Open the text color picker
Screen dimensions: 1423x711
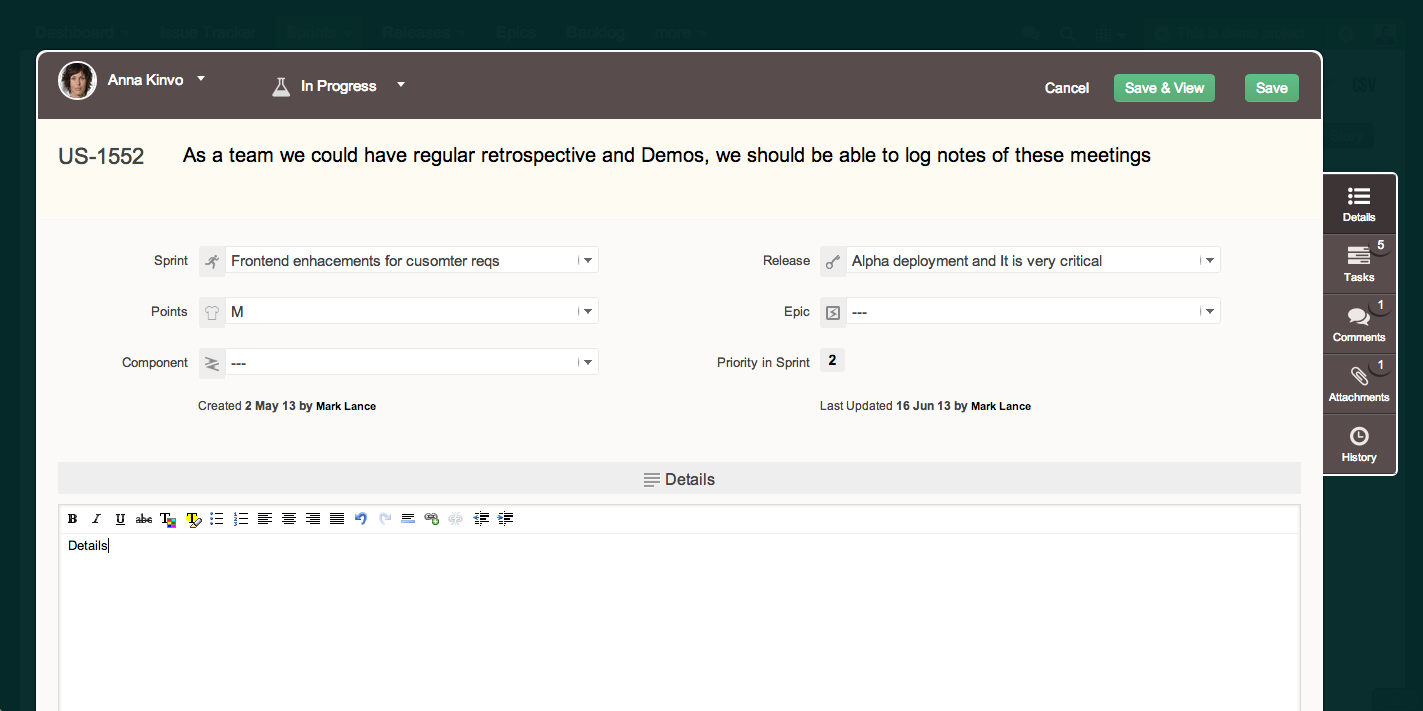pyautogui.click(x=168, y=519)
